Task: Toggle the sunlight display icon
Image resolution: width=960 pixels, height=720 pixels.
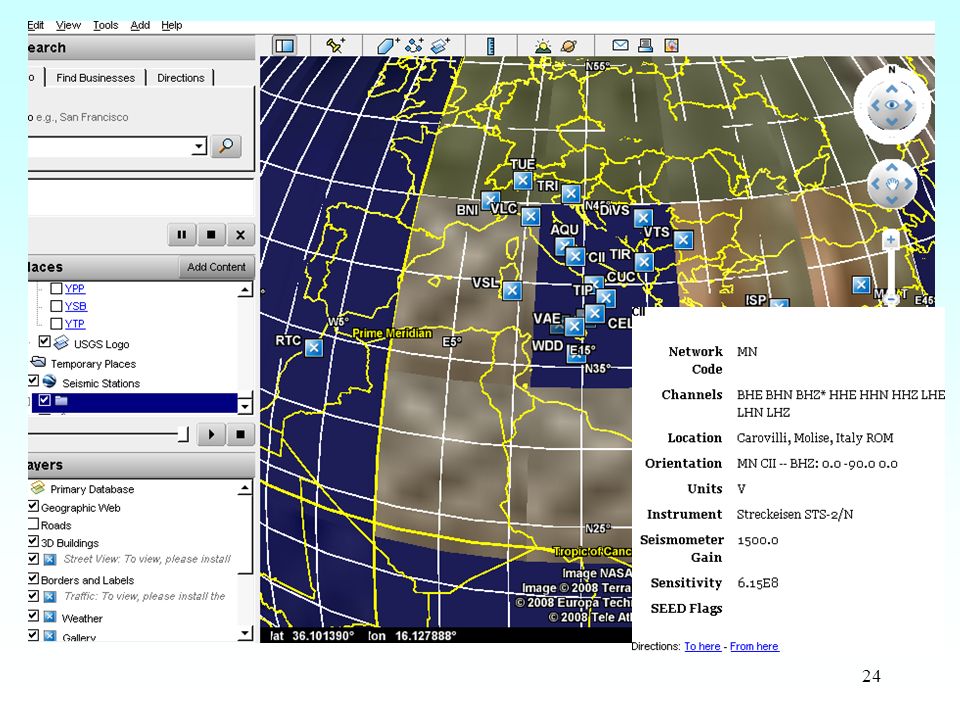Action: [x=542, y=46]
